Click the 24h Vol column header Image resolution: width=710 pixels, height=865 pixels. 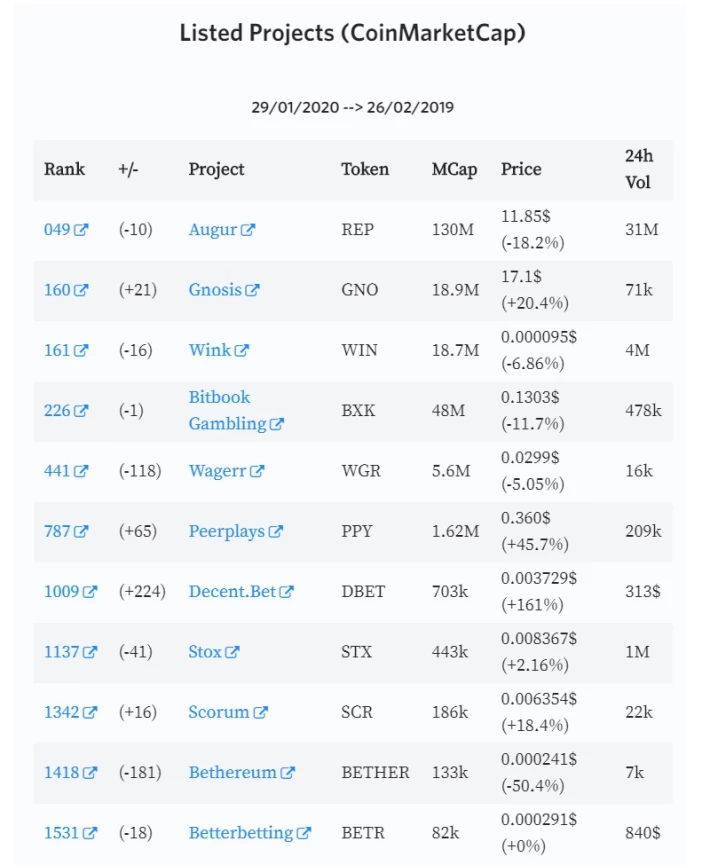(639, 169)
